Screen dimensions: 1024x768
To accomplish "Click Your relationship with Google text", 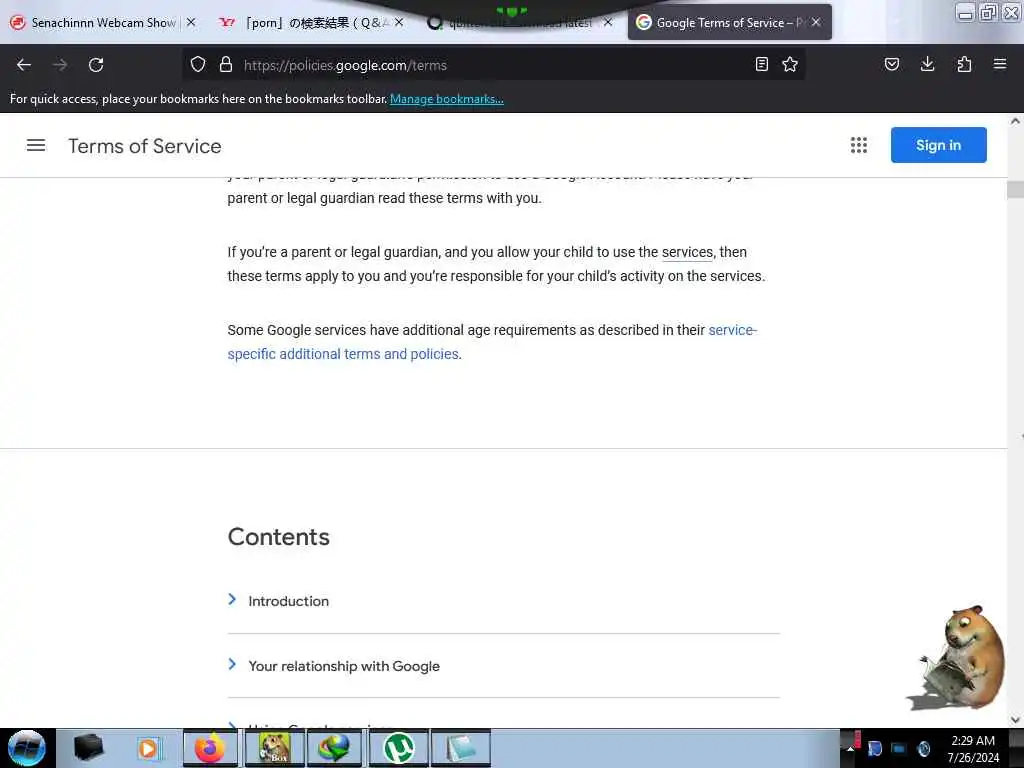I will [x=344, y=666].
